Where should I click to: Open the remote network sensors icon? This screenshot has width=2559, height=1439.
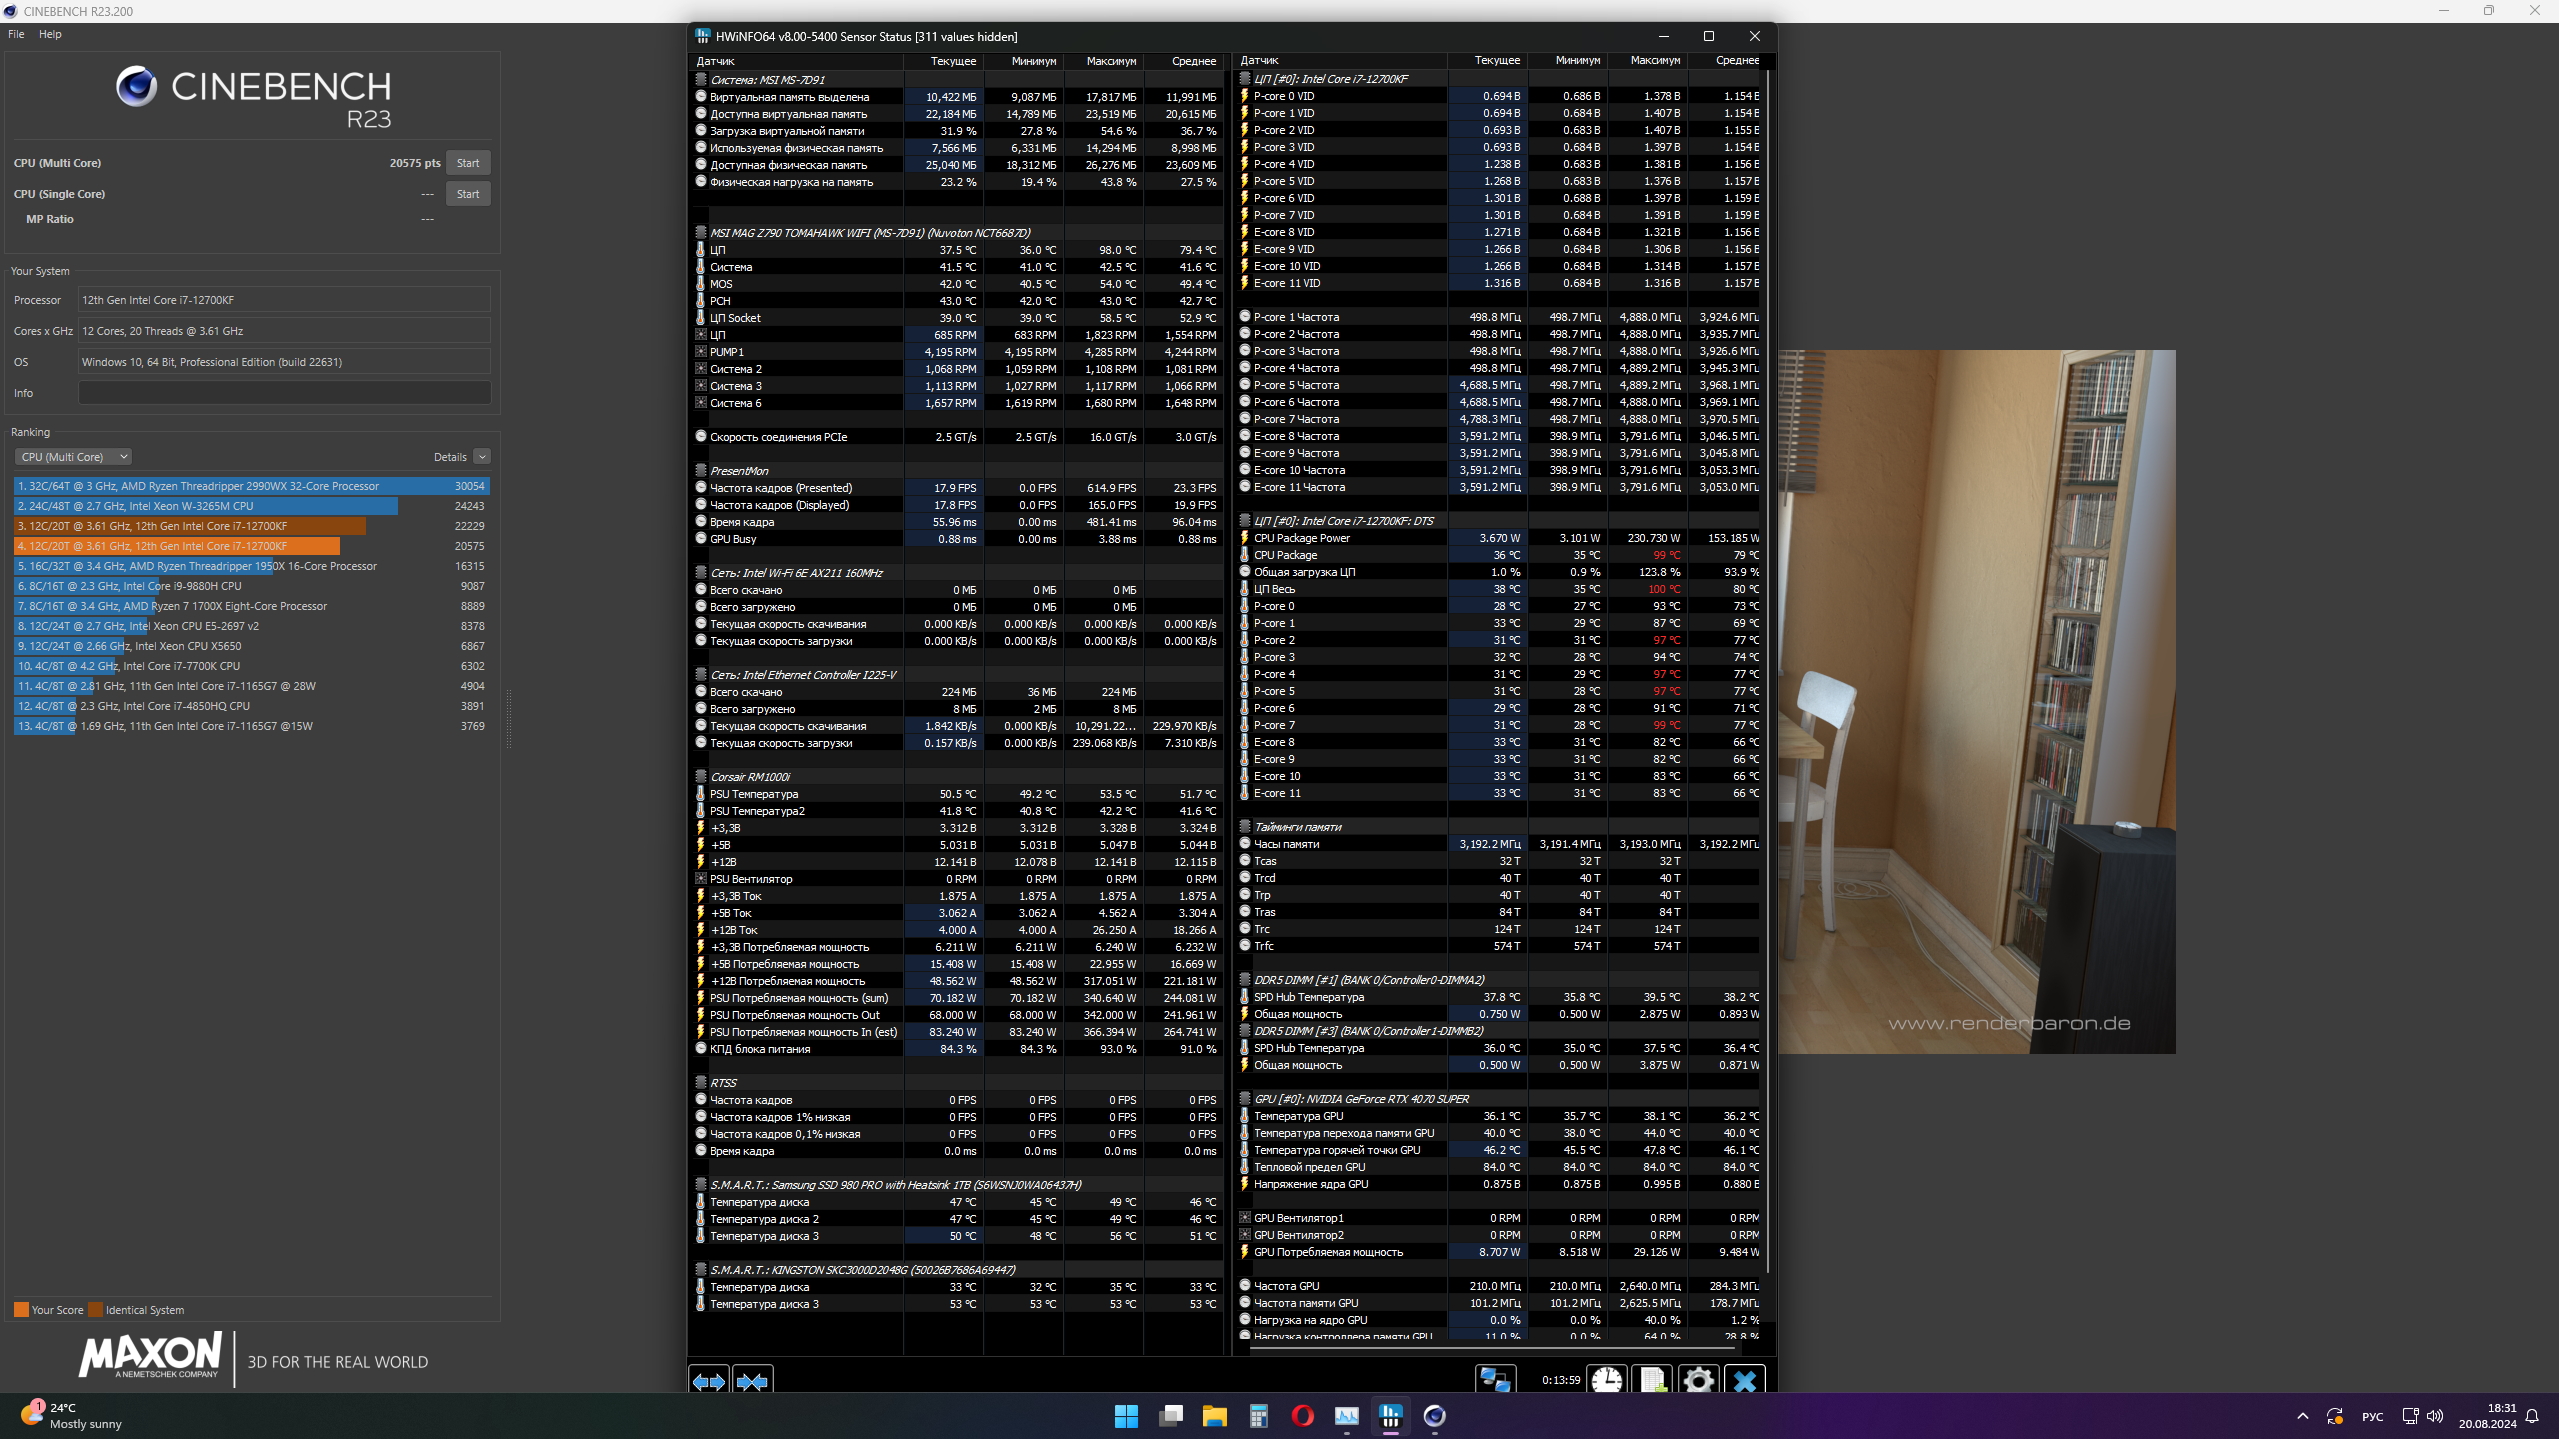click(1495, 1381)
